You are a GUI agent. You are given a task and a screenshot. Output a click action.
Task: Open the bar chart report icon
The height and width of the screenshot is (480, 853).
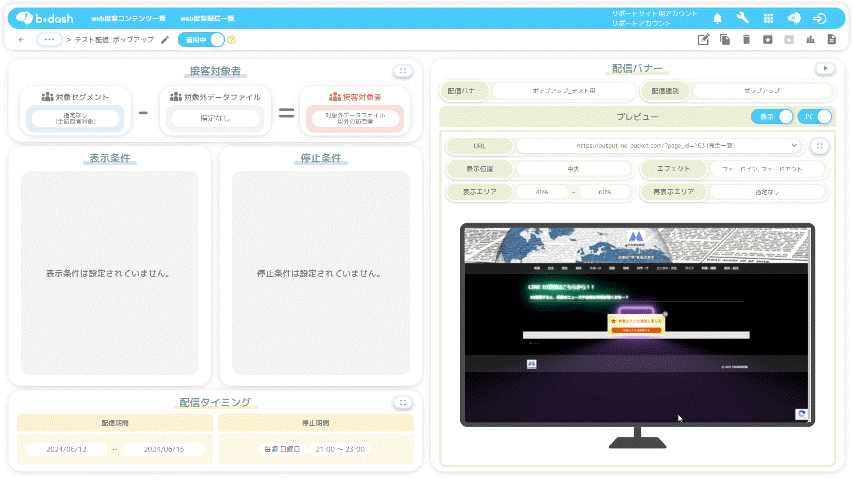point(811,39)
